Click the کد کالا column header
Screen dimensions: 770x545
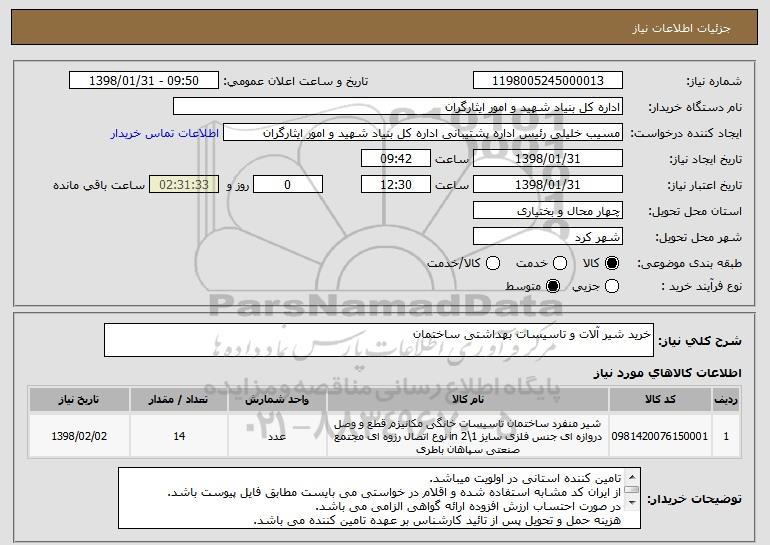pos(660,400)
